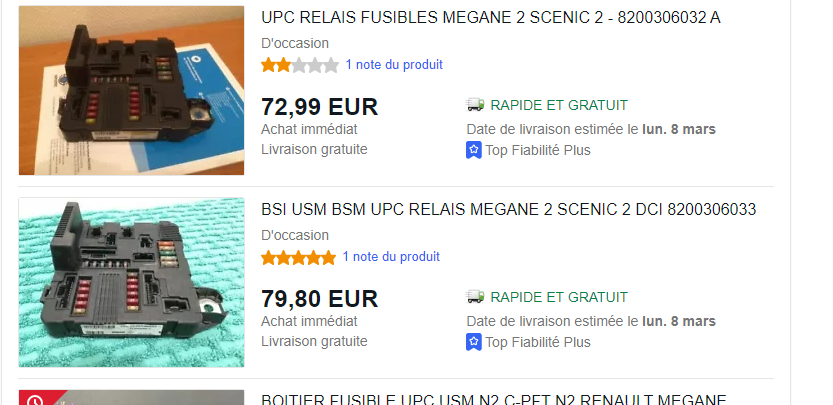833x405 pixels.
Task: Open the partially visible third listing thumbnail
Action: [x=131, y=398]
